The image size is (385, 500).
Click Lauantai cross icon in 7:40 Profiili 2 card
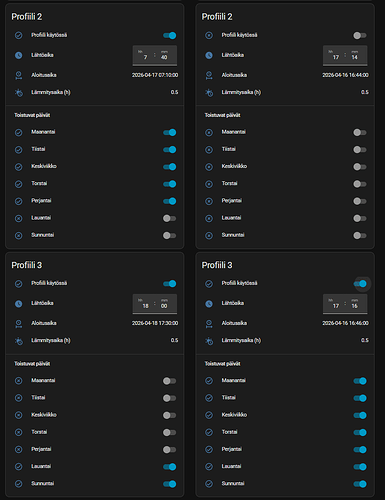click(19, 218)
